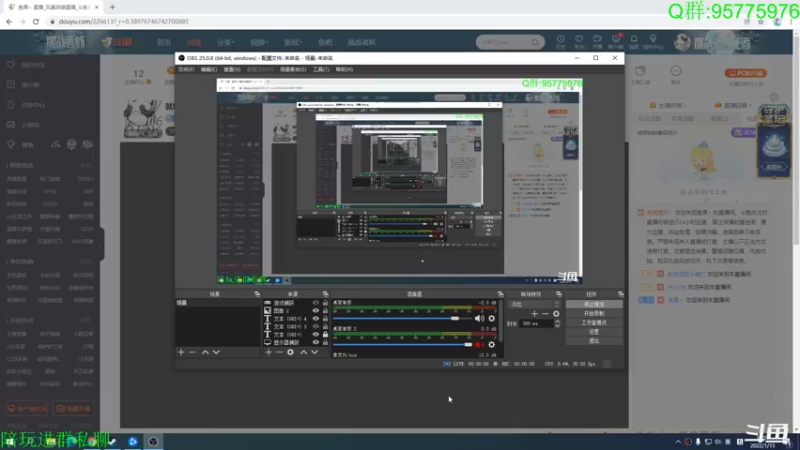Open Douyu messages bell icon
Image resolution: width=800 pixels, height=450 pixels.
pos(634,41)
